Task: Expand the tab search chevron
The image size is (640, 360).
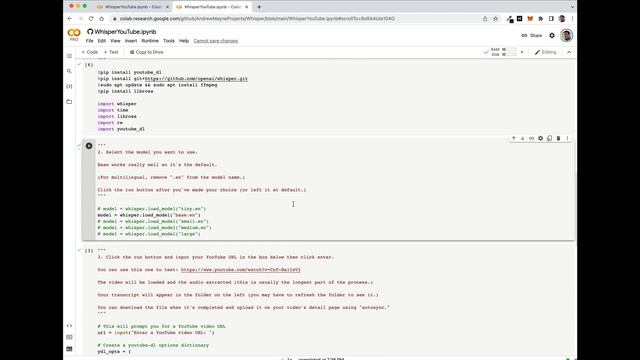Action: point(572,7)
